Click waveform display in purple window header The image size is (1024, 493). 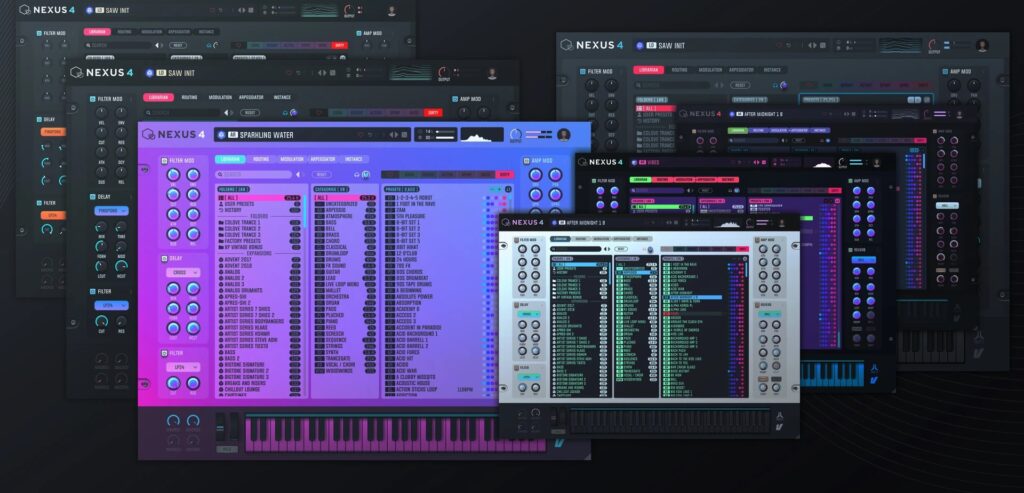click(x=482, y=135)
